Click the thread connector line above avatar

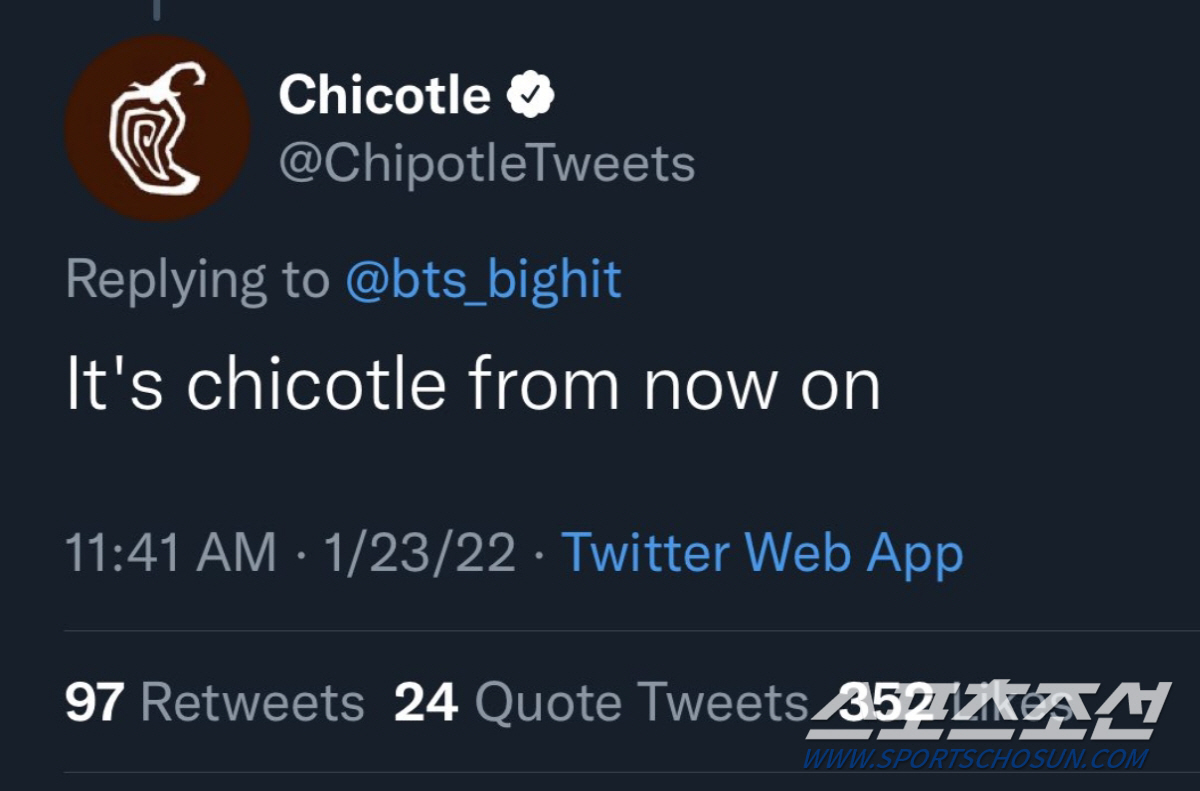pos(156,10)
